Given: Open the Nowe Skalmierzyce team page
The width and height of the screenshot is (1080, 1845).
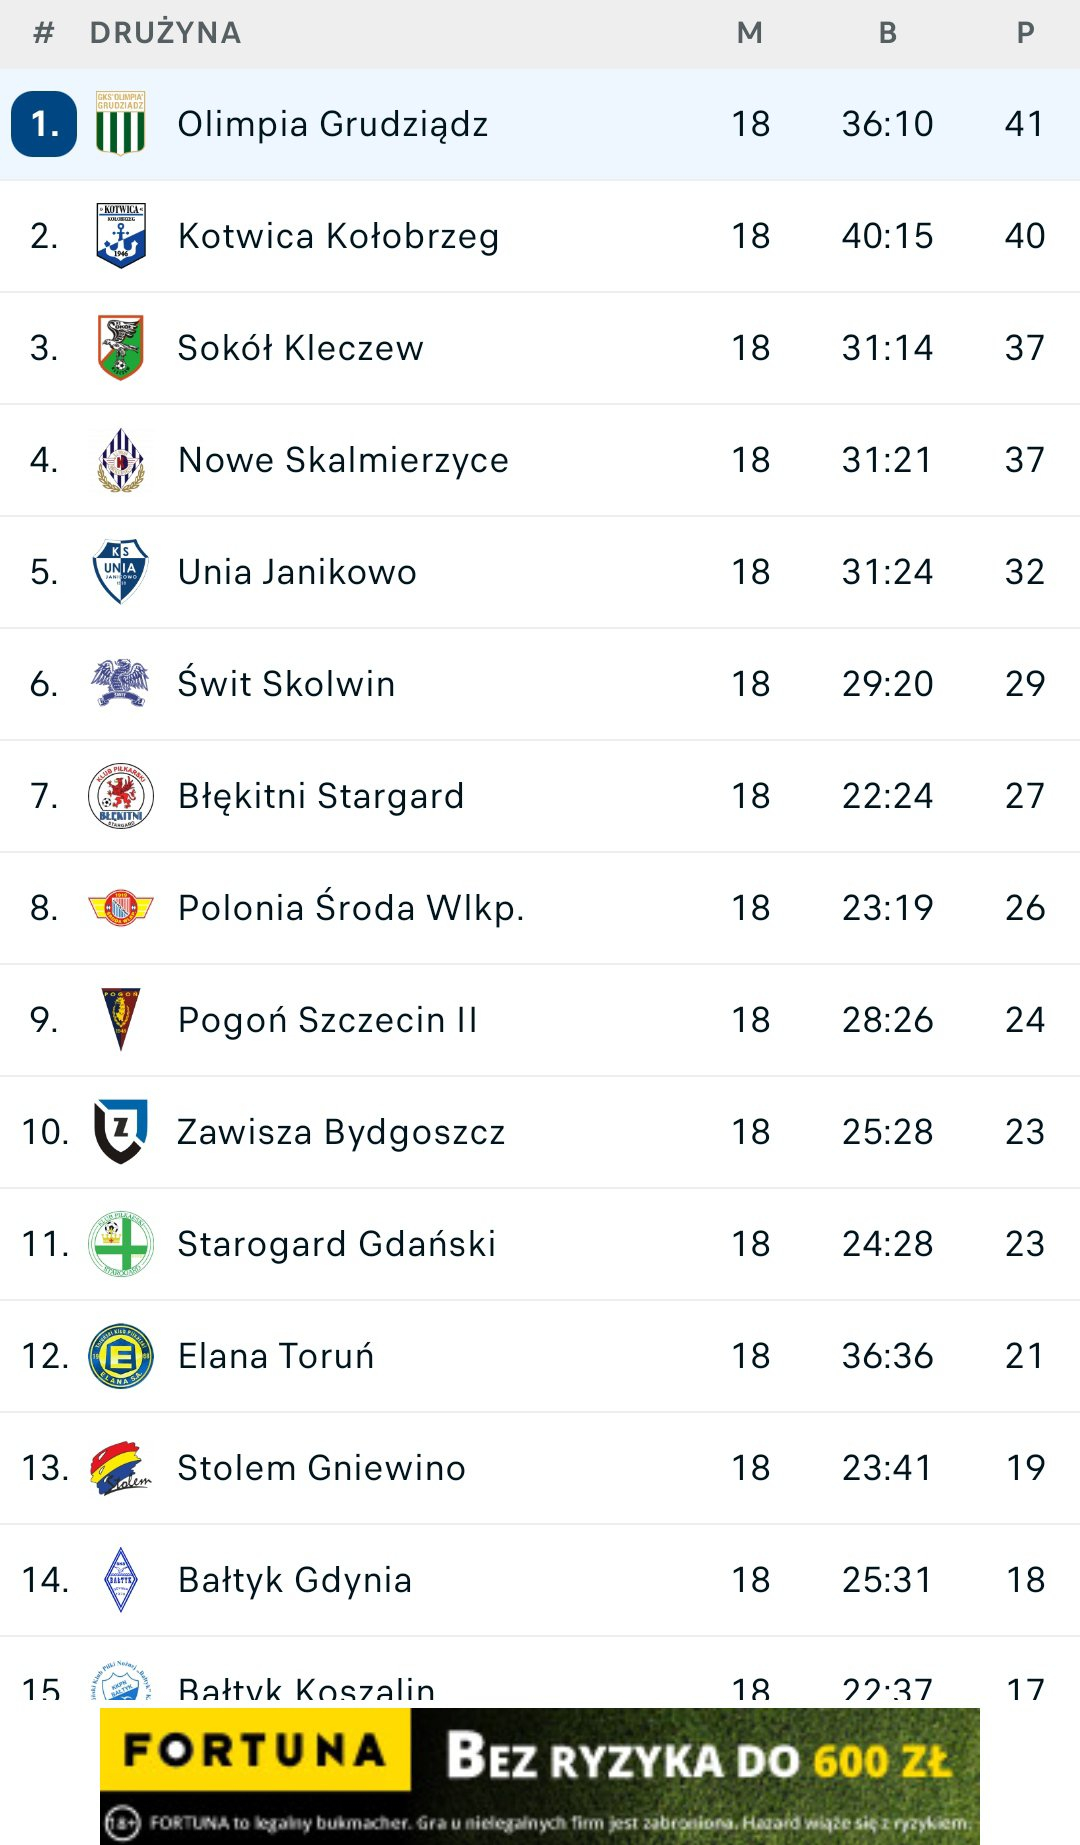Looking at the screenshot, I should coord(343,460).
